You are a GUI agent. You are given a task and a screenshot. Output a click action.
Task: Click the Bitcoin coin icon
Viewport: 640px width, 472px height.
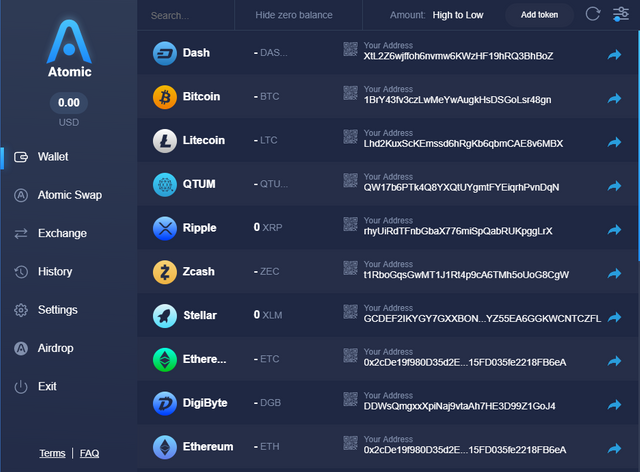pyautogui.click(x=165, y=97)
